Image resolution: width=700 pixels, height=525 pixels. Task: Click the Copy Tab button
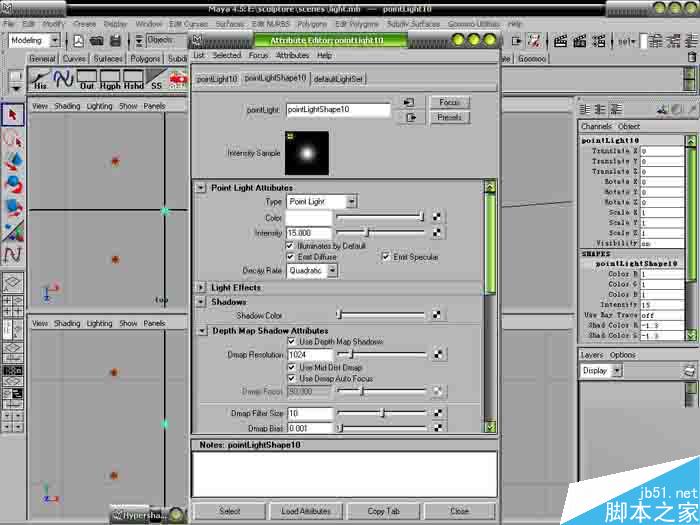[x=383, y=511]
